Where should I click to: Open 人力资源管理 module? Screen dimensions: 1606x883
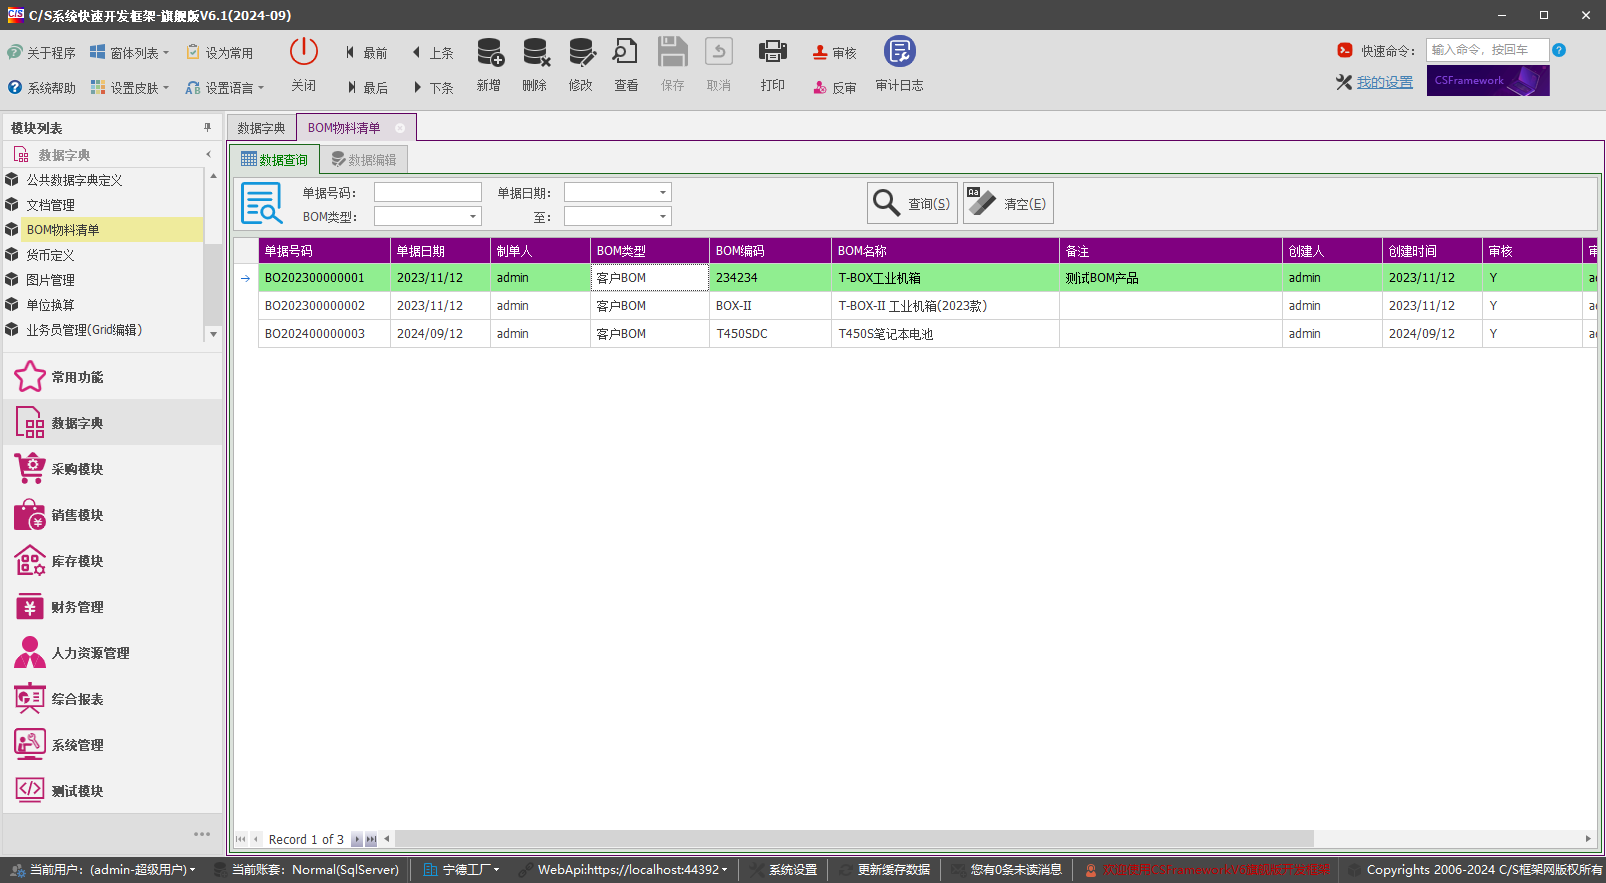[x=112, y=653]
